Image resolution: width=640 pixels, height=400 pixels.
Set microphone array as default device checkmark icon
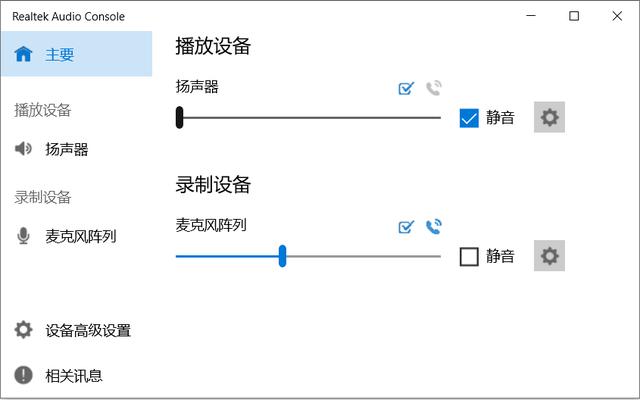click(x=406, y=227)
